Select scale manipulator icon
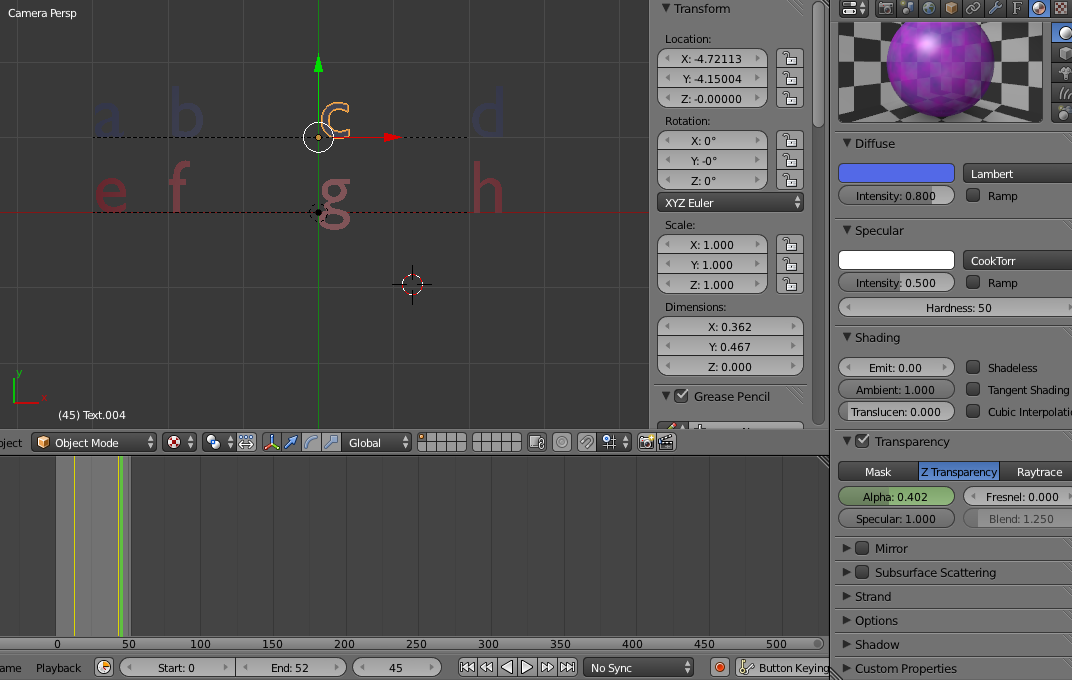 pyautogui.click(x=331, y=443)
